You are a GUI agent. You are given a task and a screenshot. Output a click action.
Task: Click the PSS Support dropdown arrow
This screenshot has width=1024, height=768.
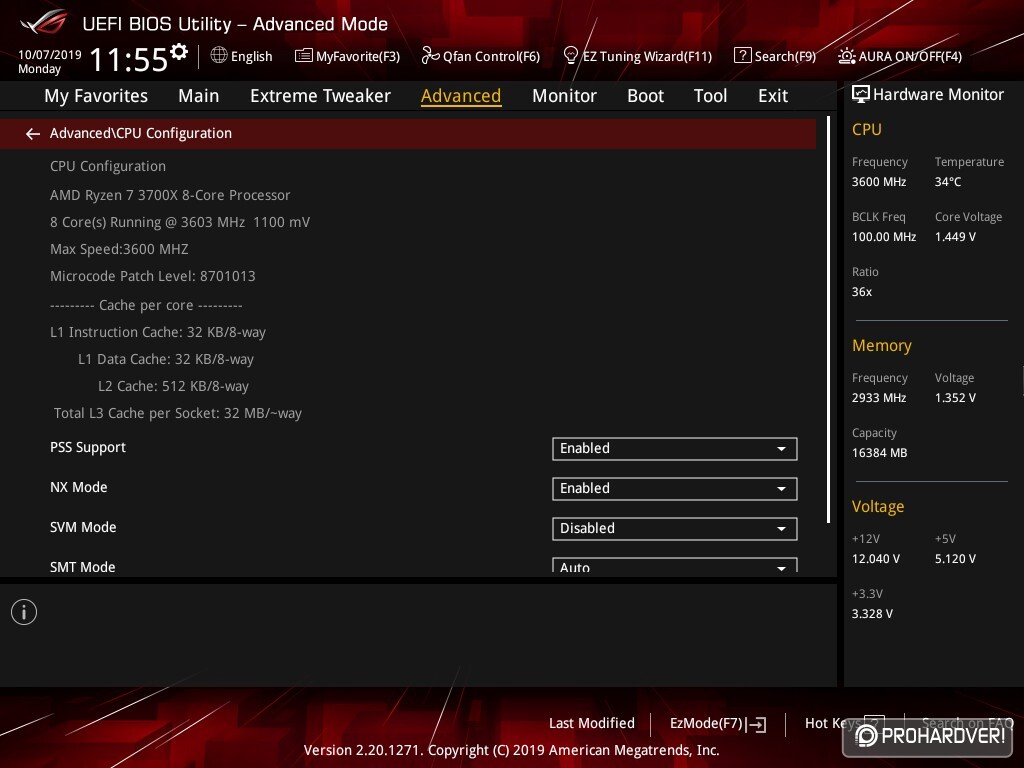click(781, 449)
